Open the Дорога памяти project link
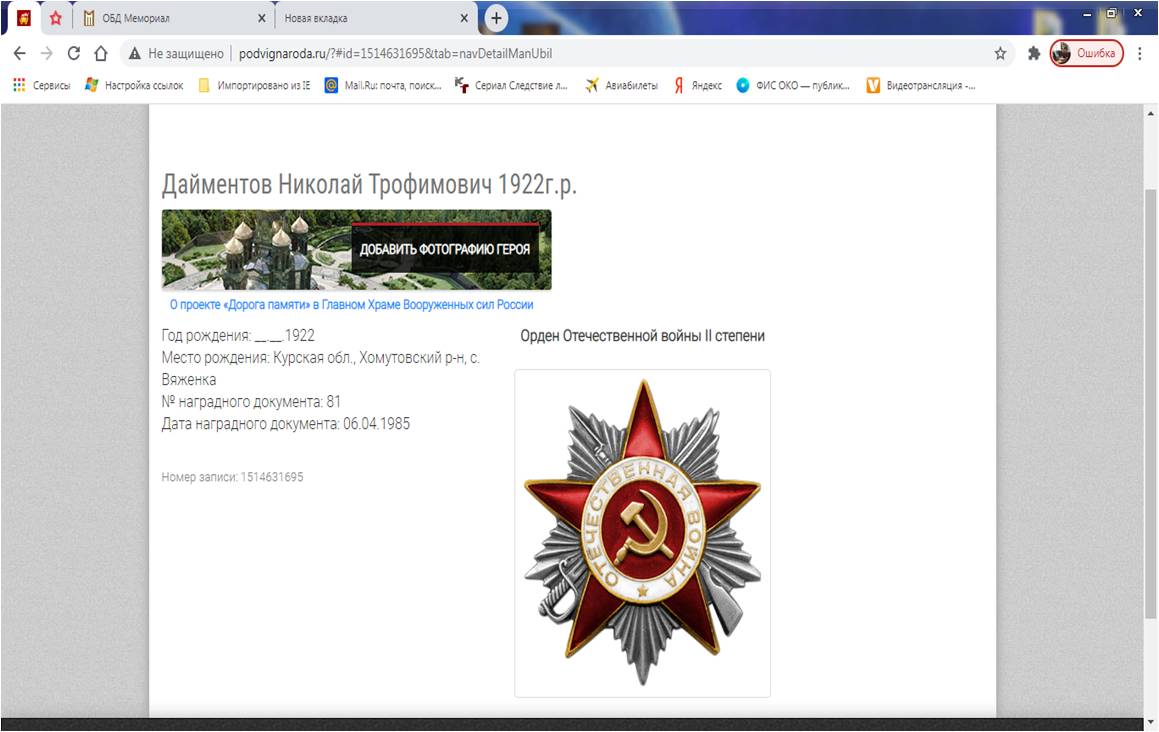 coord(351,305)
